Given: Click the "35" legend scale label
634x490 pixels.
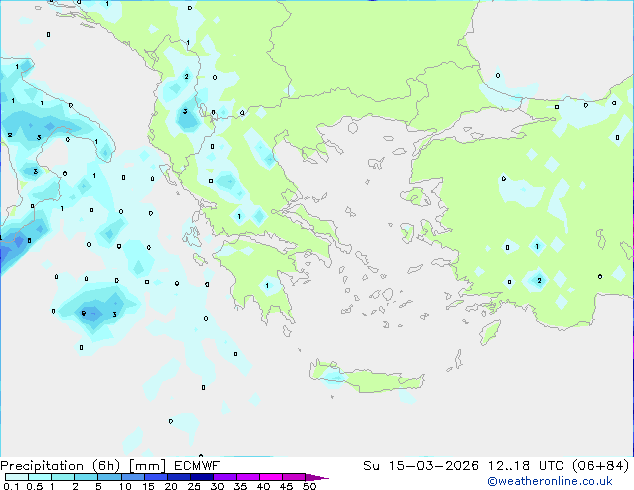Looking at the screenshot, I should pyautogui.click(x=240, y=486).
